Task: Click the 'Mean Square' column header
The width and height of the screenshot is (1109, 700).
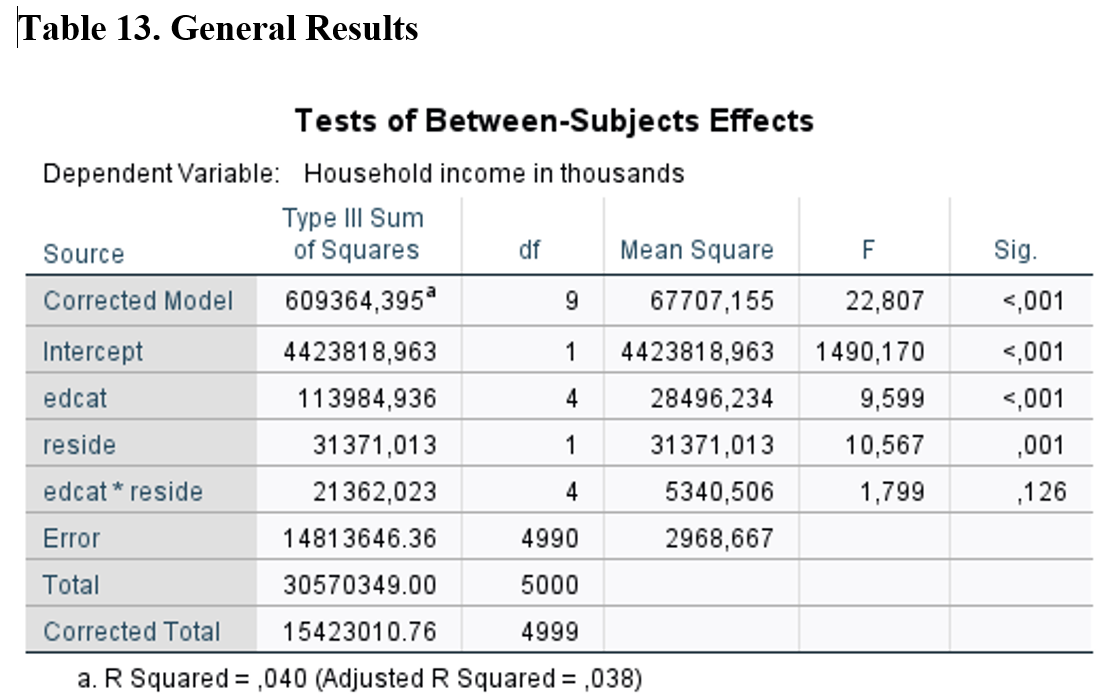Action: [697, 250]
